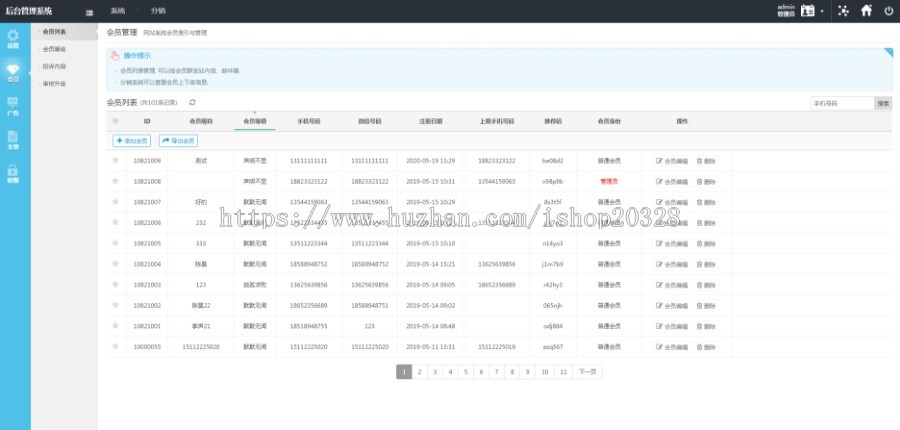
Task: Open the 系统 top menu
Action: coord(118,11)
